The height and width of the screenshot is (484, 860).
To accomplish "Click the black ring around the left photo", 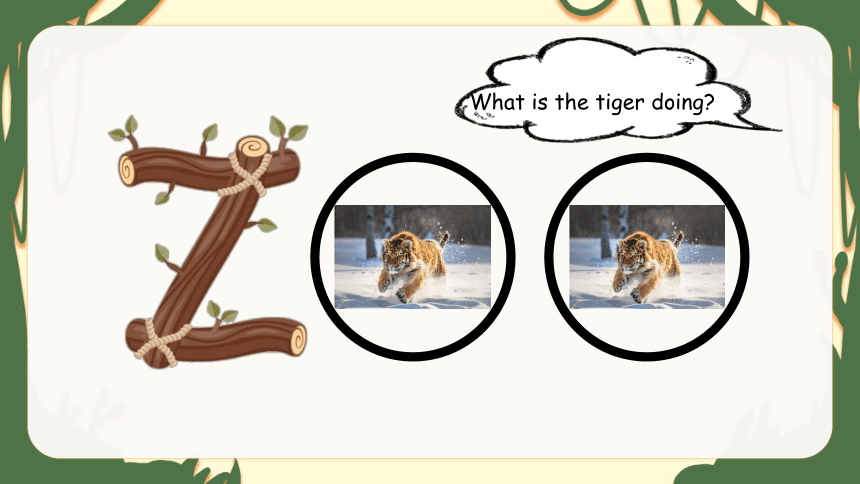I will [412, 160].
